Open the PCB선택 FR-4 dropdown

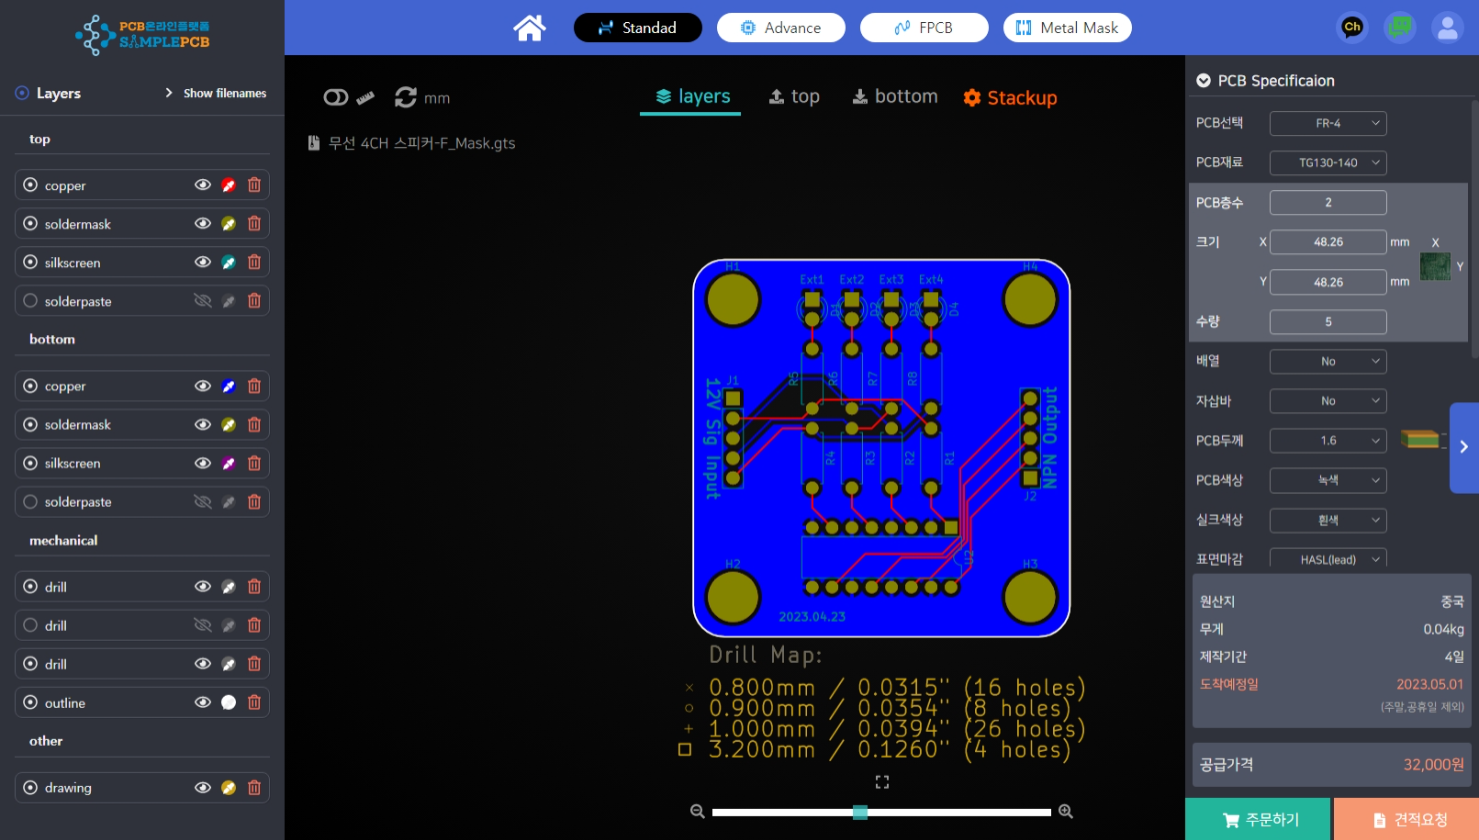click(x=1328, y=123)
